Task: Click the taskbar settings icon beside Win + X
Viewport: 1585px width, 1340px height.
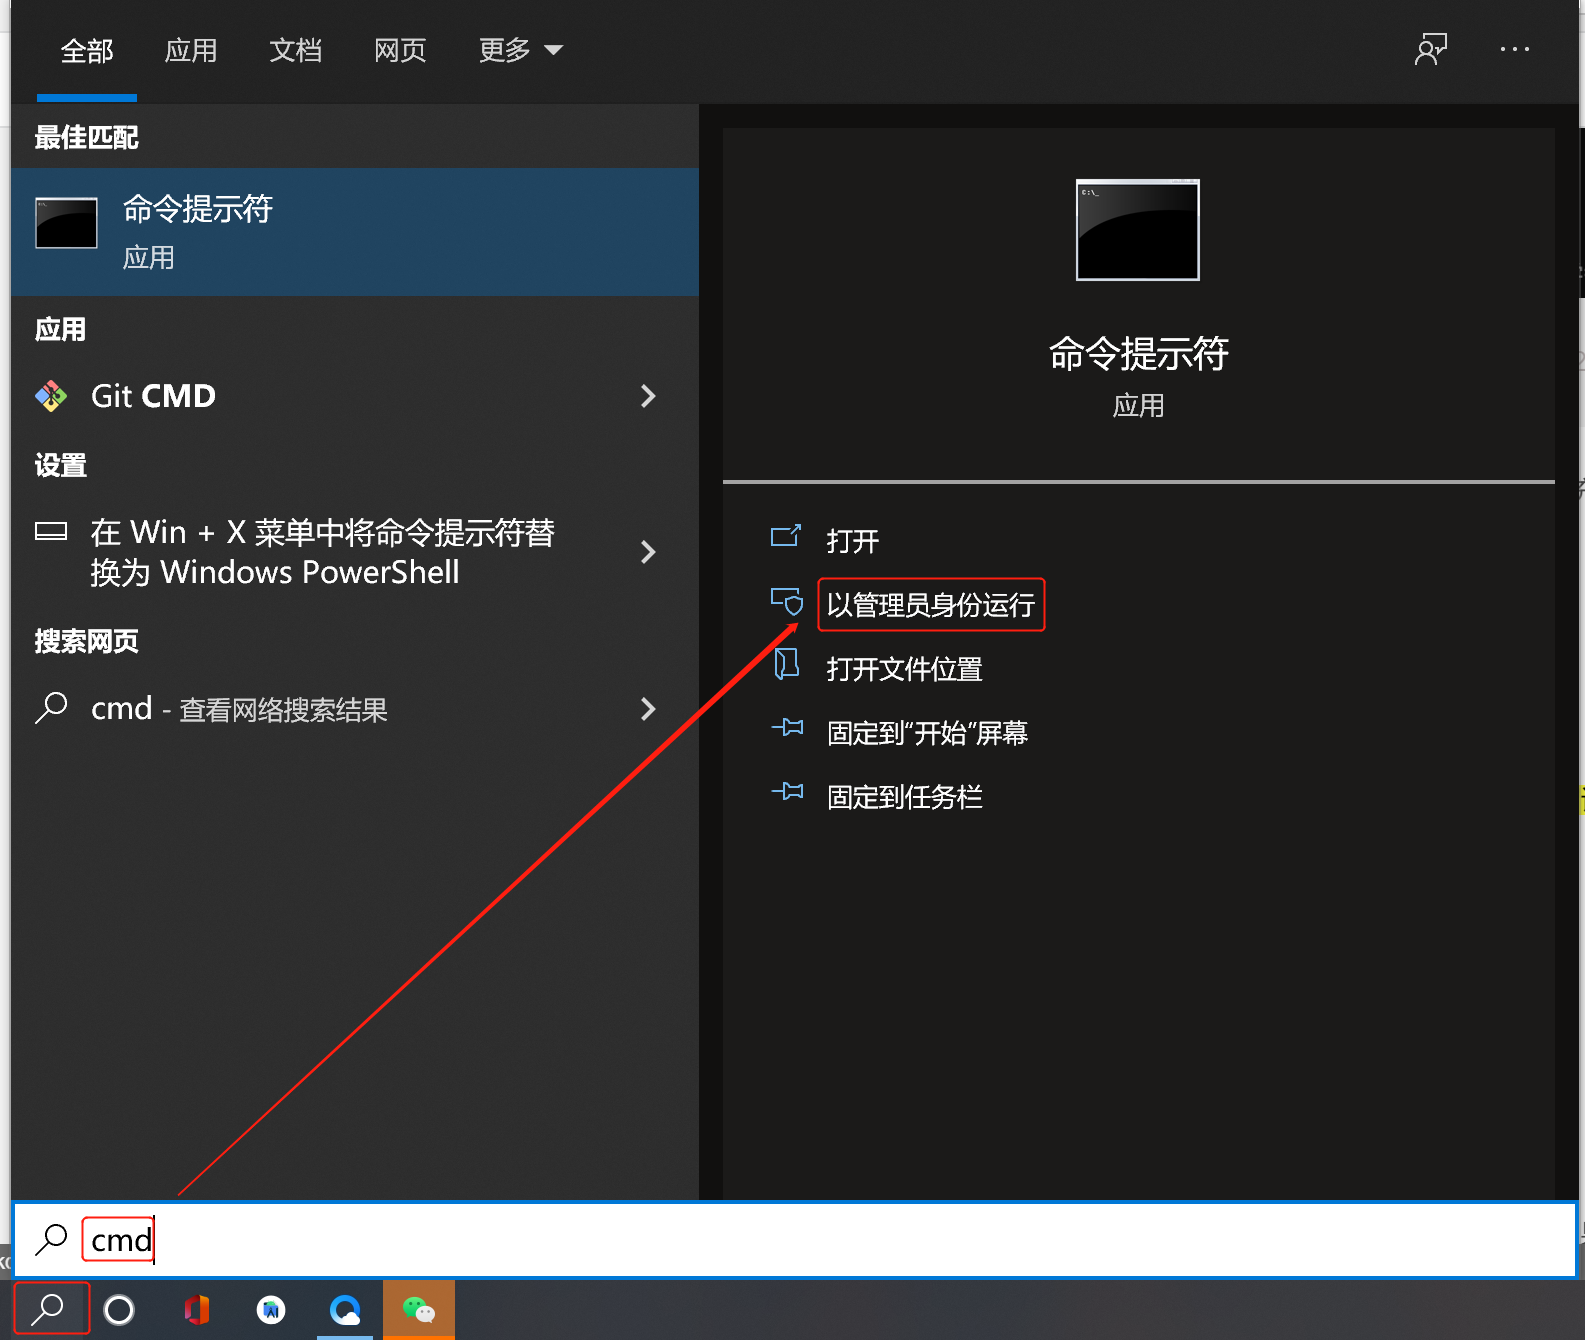Action: point(51,531)
